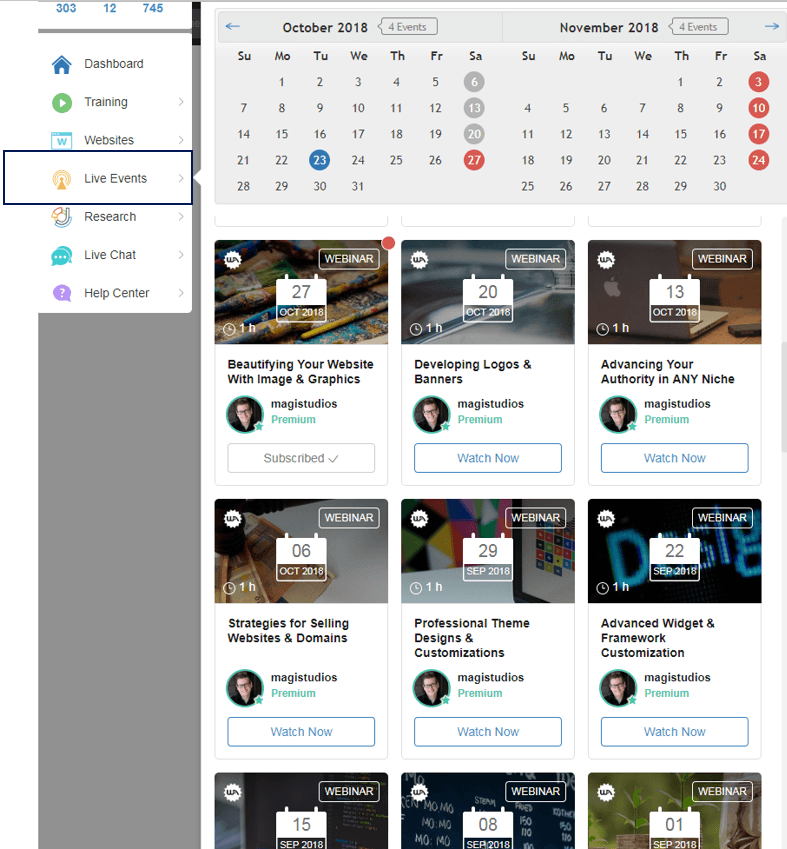This screenshot has width=787, height=849.
Task: Click WA badge on Professional Theme Designs card
Action: click(x=419, y=519)
